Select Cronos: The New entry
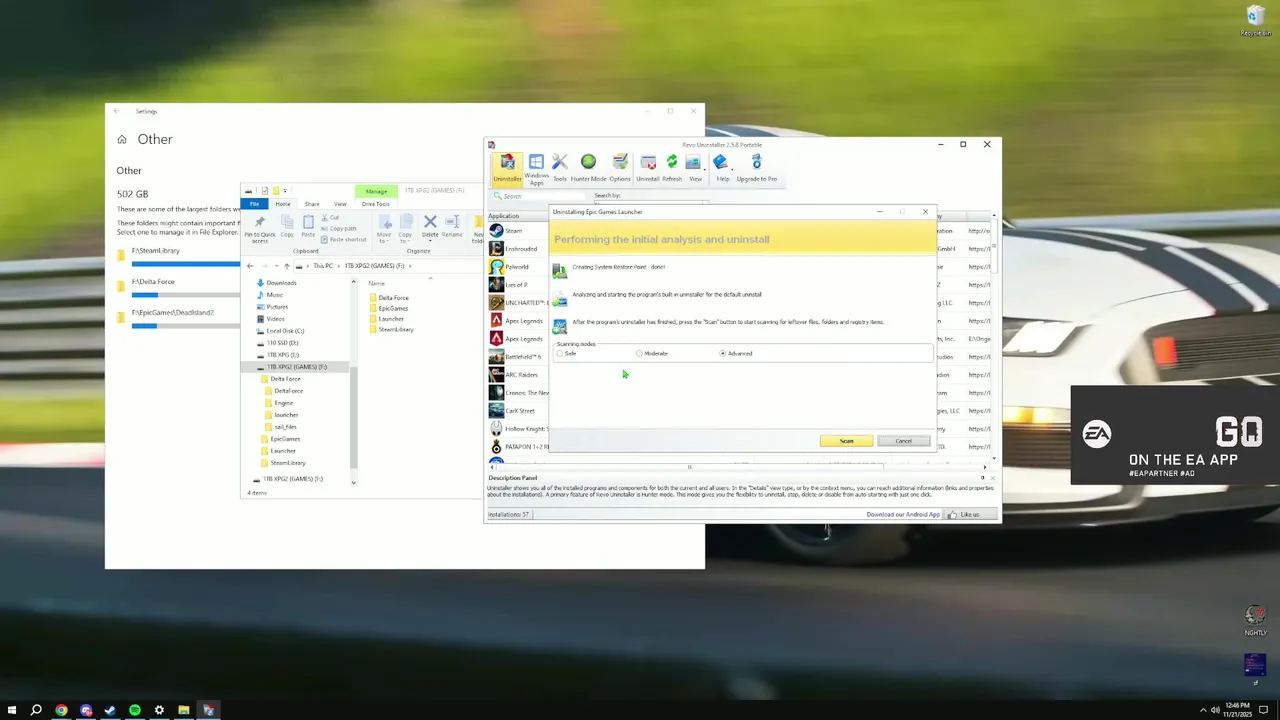Image resolution: width=1280 pixels, height=720 pixels. pyautogui.click(x=517, y=393)
